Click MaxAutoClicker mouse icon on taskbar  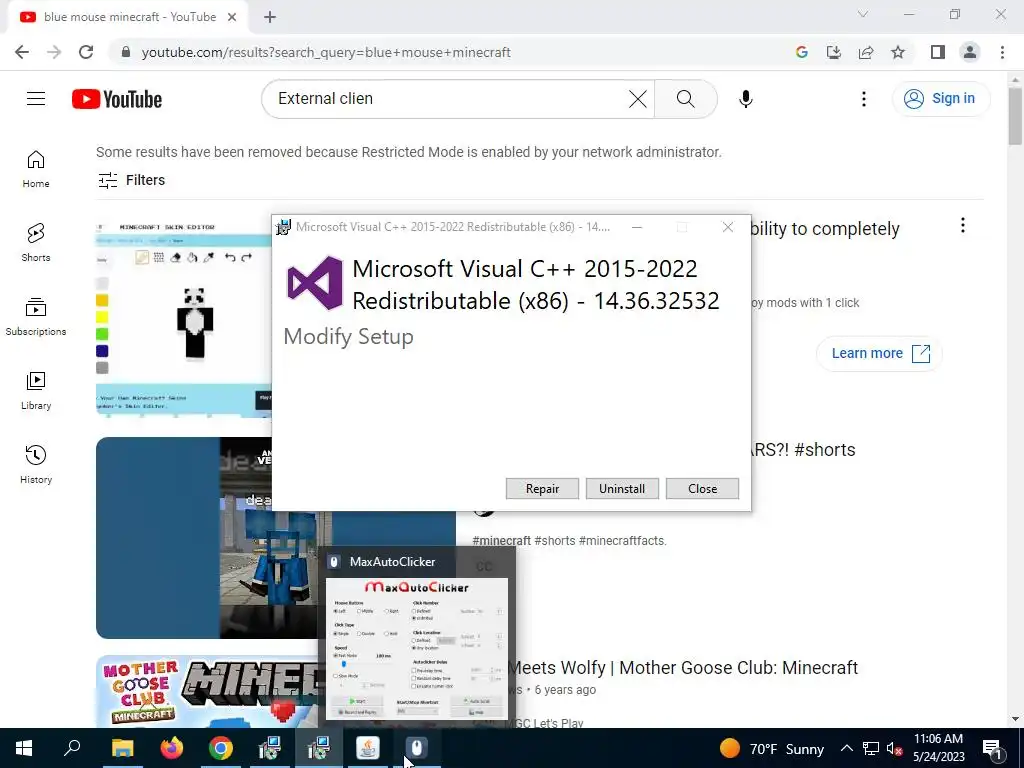coord(417,748)
